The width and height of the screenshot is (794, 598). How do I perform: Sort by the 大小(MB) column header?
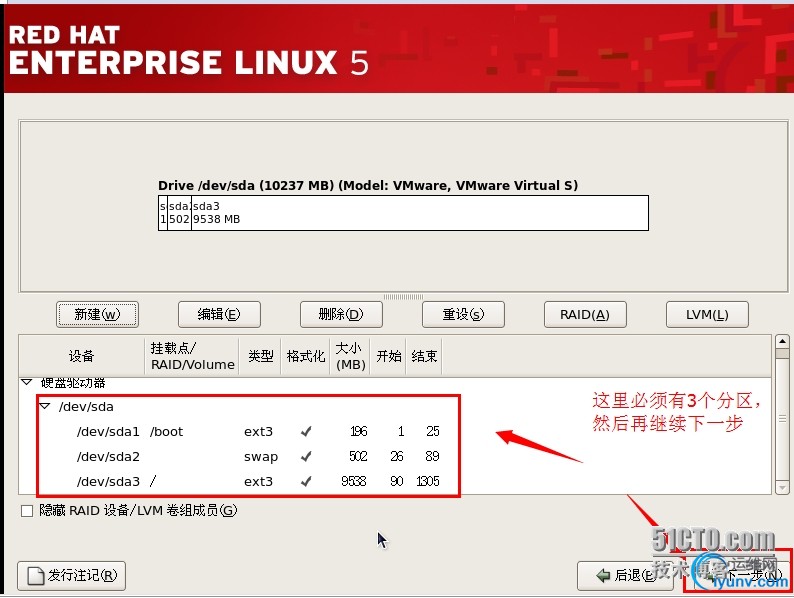(350, 356)
